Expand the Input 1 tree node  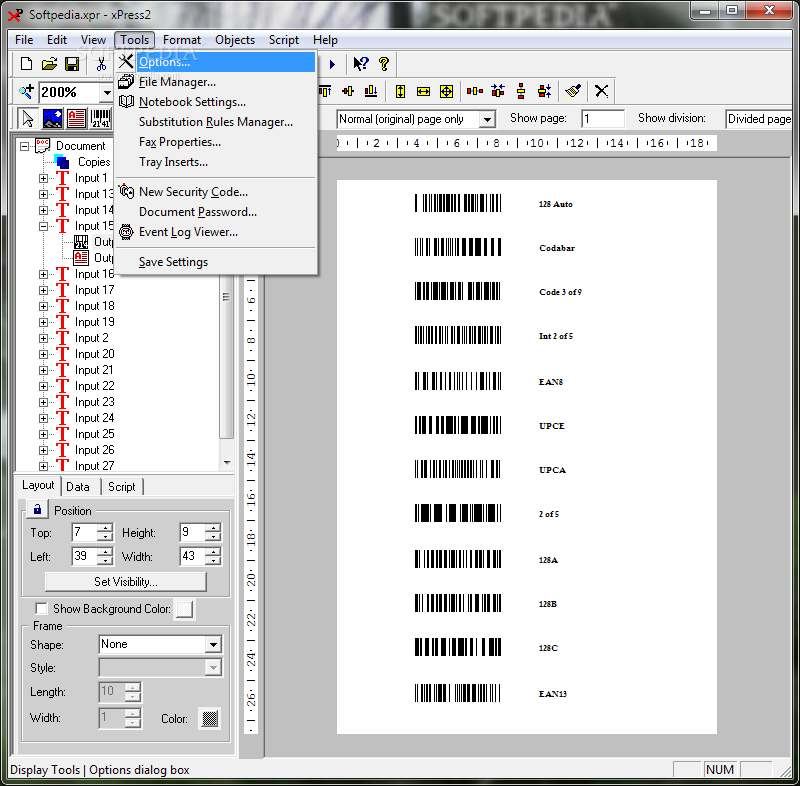click(x=43, y=179)
